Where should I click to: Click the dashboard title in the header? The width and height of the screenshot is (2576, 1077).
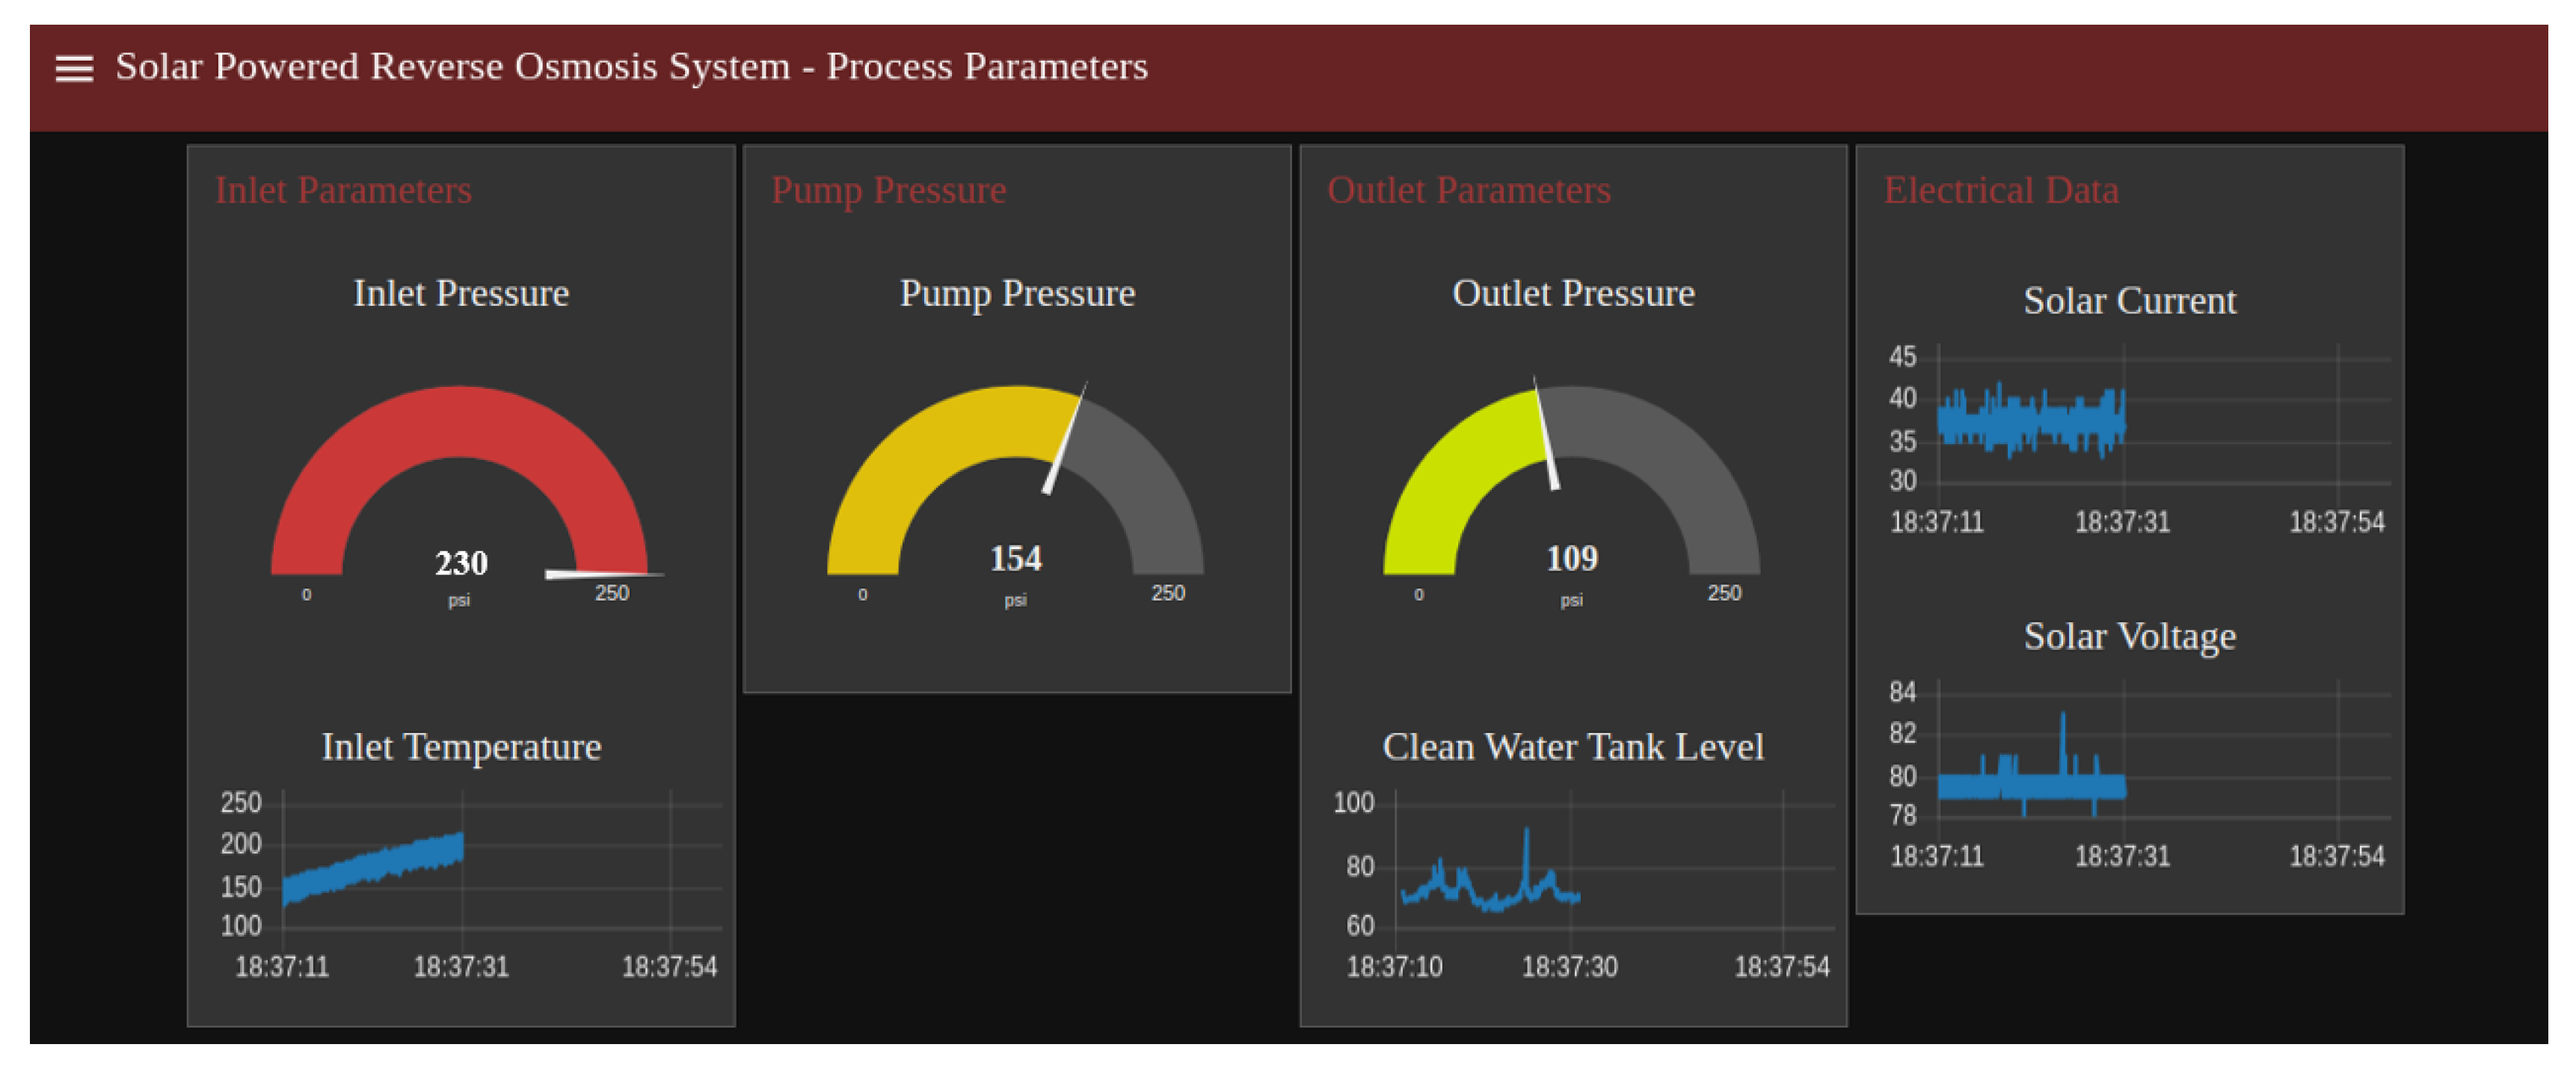point(631,66)
